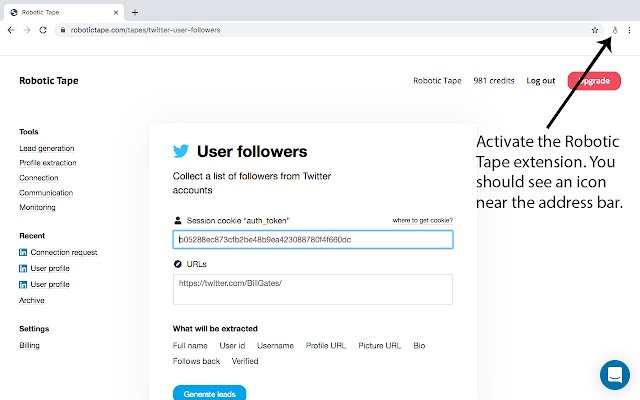
Task: Open Profile extraction tools
Action: [48, 163]
